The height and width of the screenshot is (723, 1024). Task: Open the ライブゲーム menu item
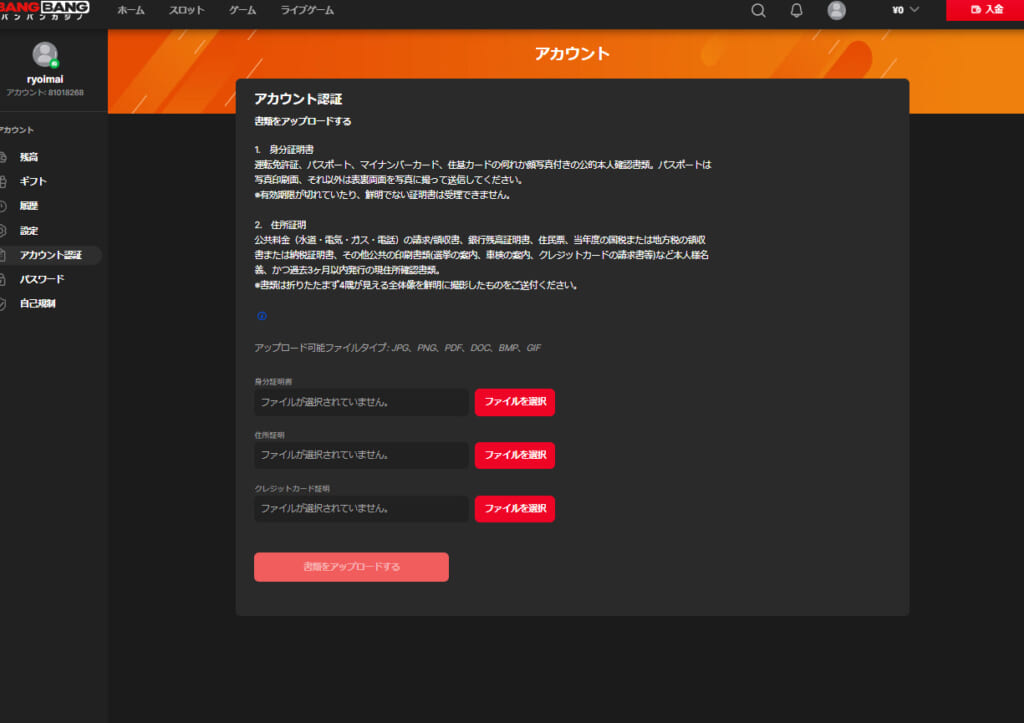[307, 10]
